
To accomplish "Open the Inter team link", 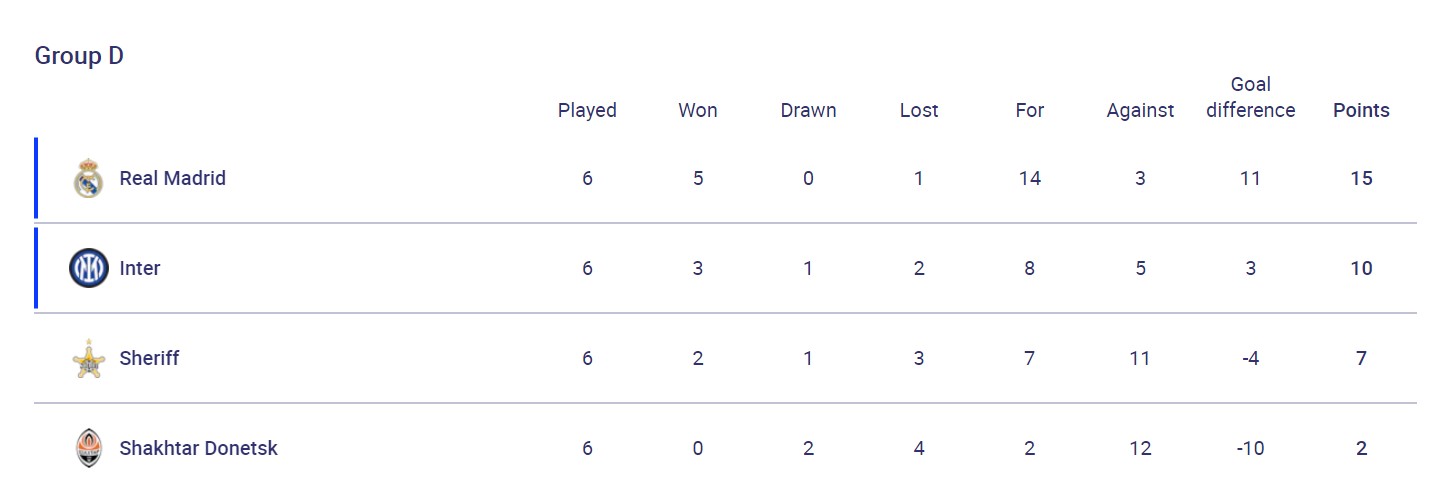I will tap(140, 268).
